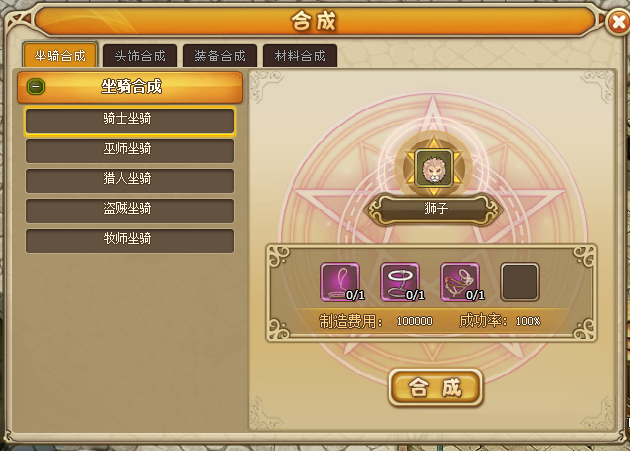630x451 pixels.
Task: Click the green minus collapse icon
Action: coord(36,87)
